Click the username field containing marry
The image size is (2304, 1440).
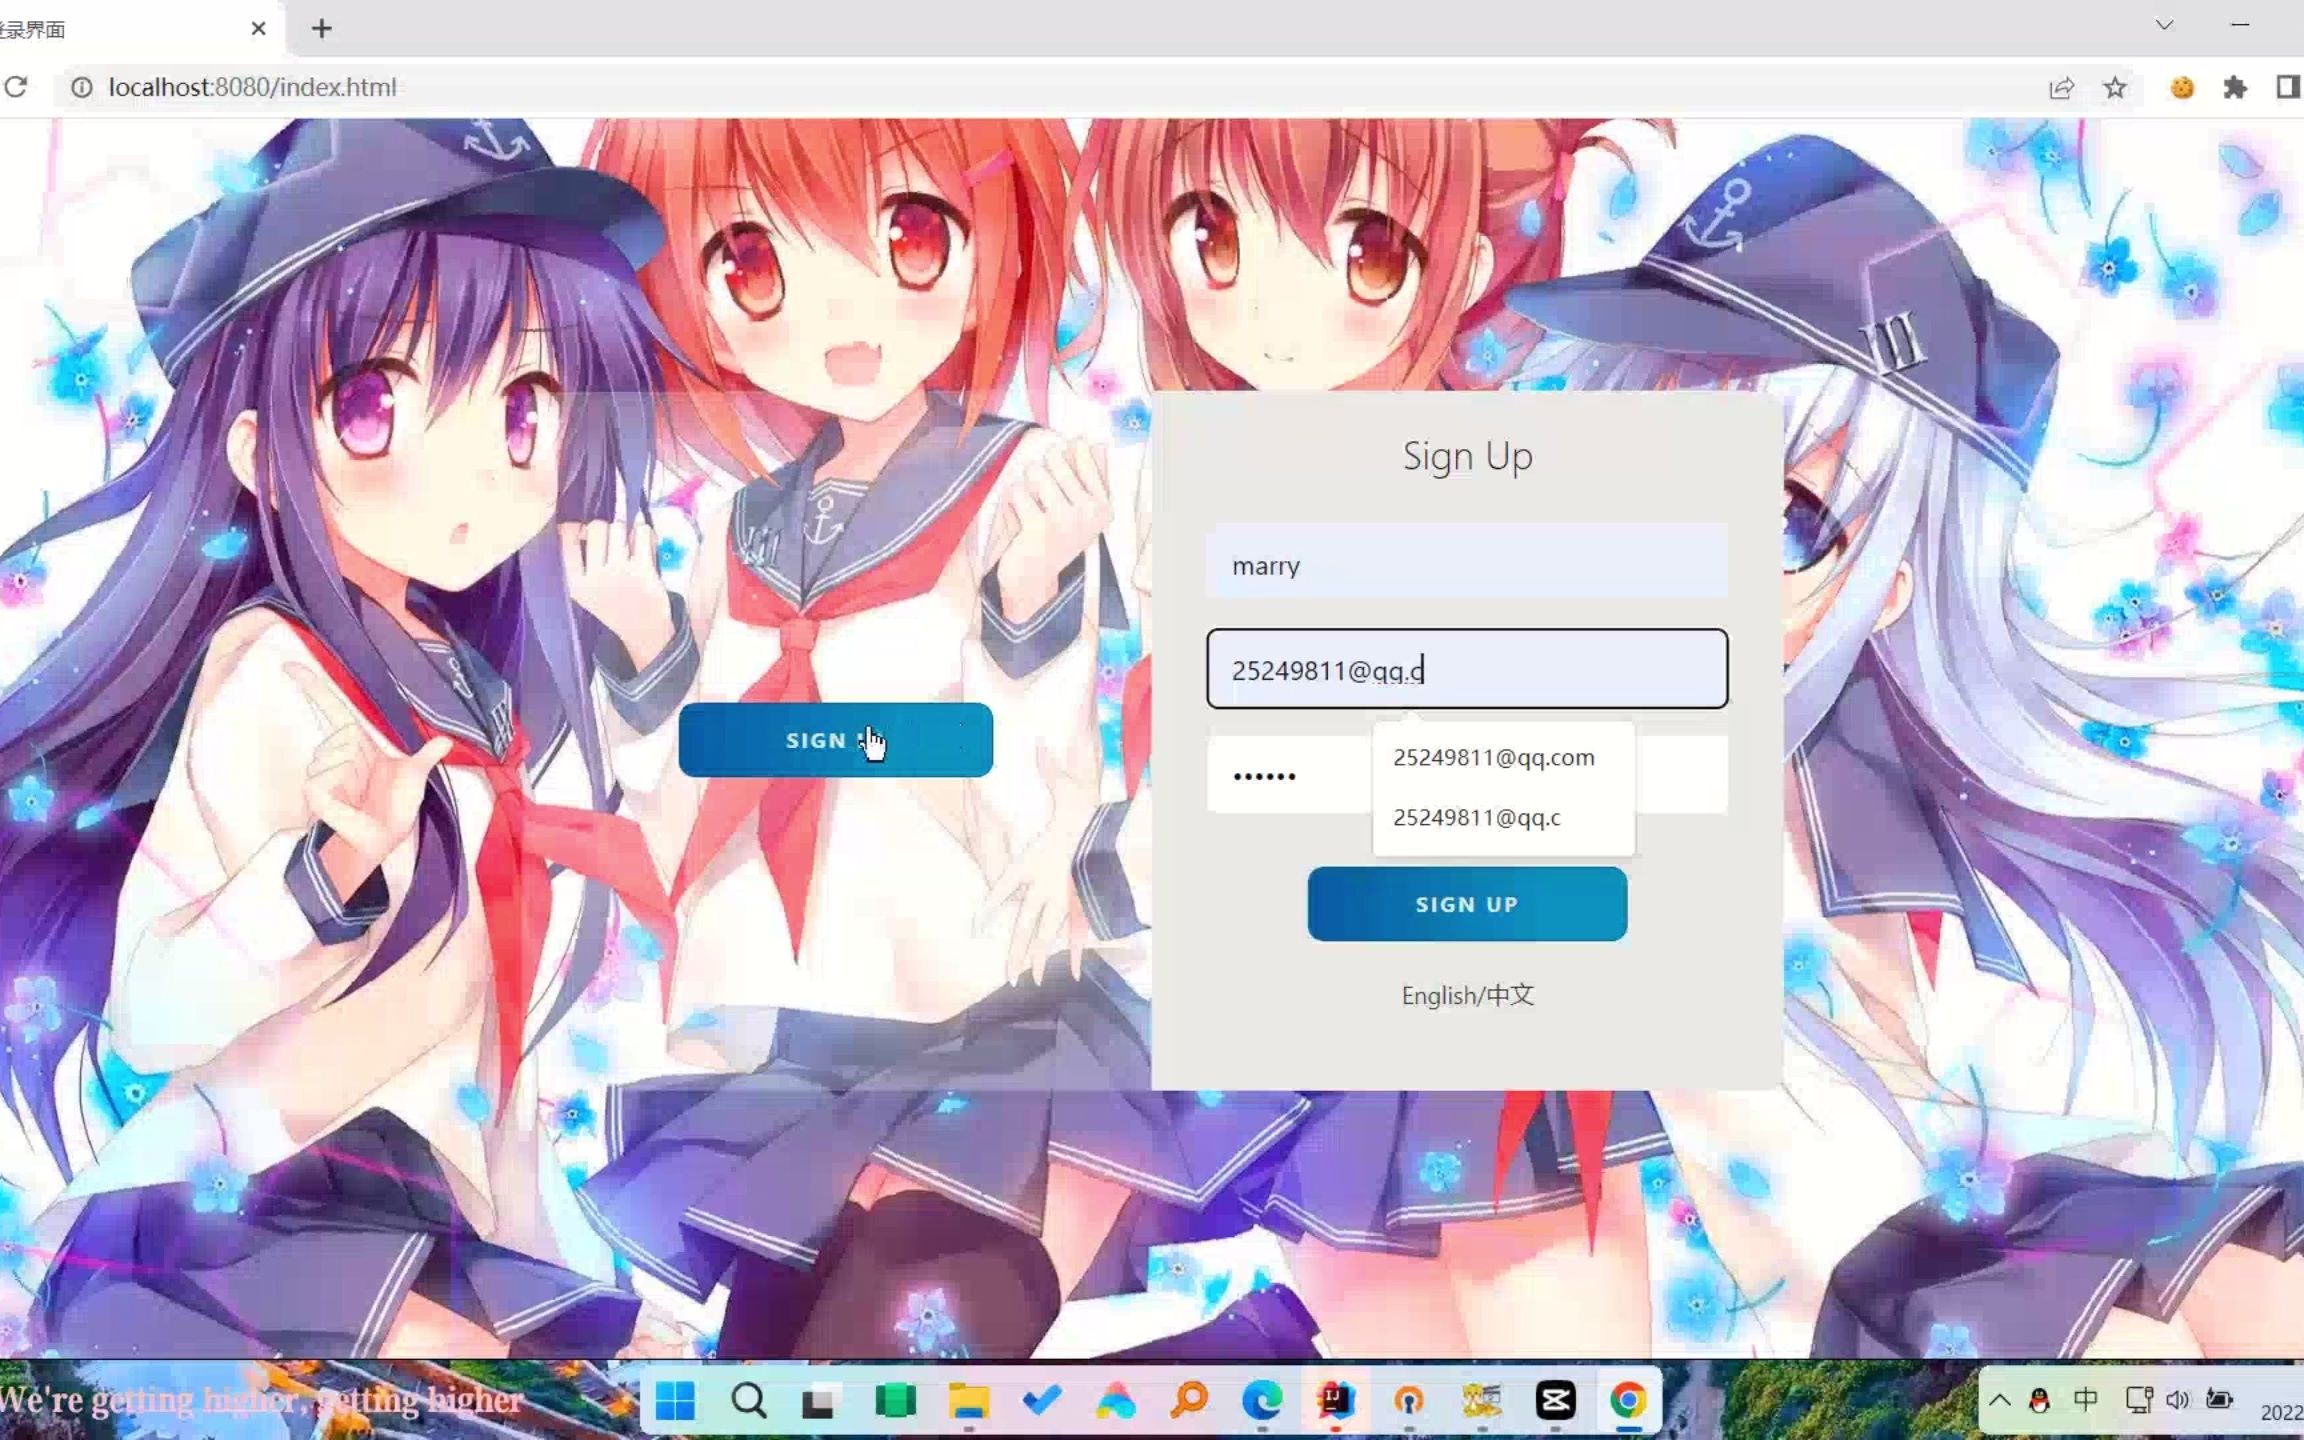[x=1467, y=560]
